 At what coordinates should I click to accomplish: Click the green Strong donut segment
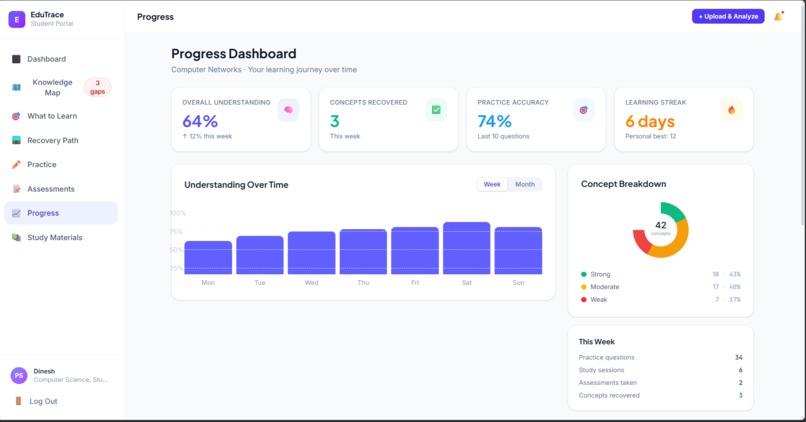(675, 210)
